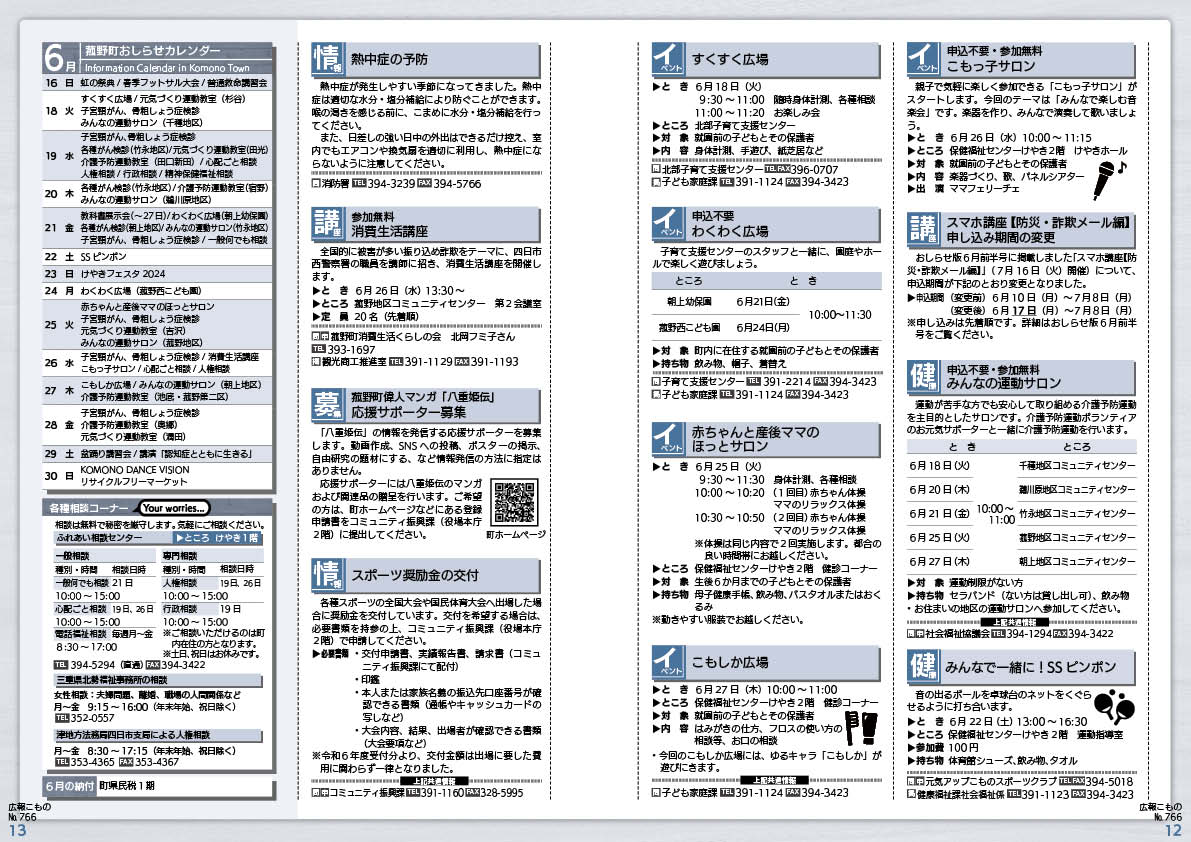Click the イベント badge icon on すくすく広場

tap(669, 56)
